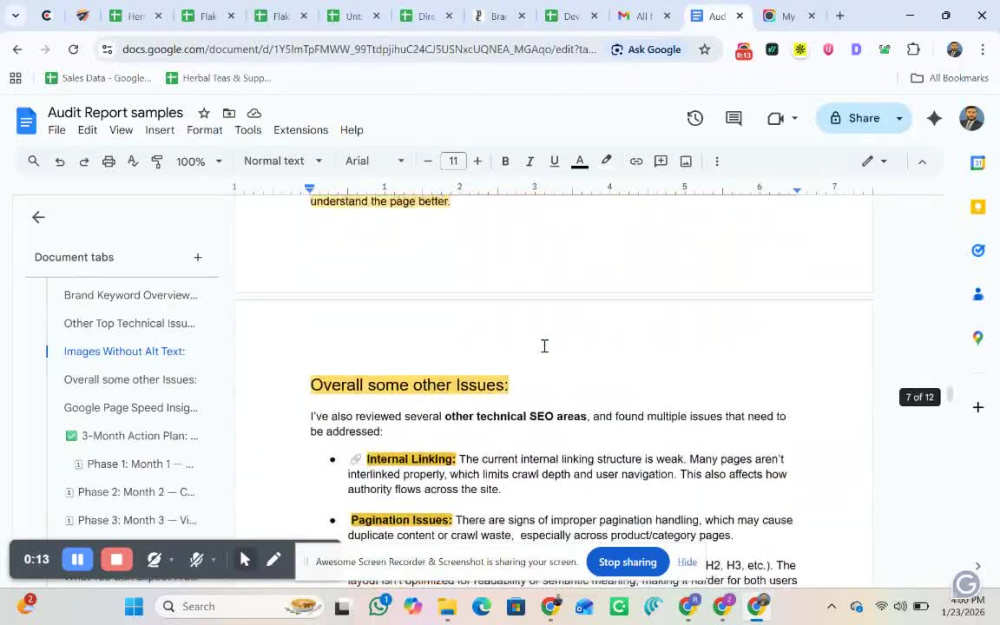The height and width of the screenshot is (625, 1000).
Task: Click Stop sharing button
Action: (x=628, y=562)
